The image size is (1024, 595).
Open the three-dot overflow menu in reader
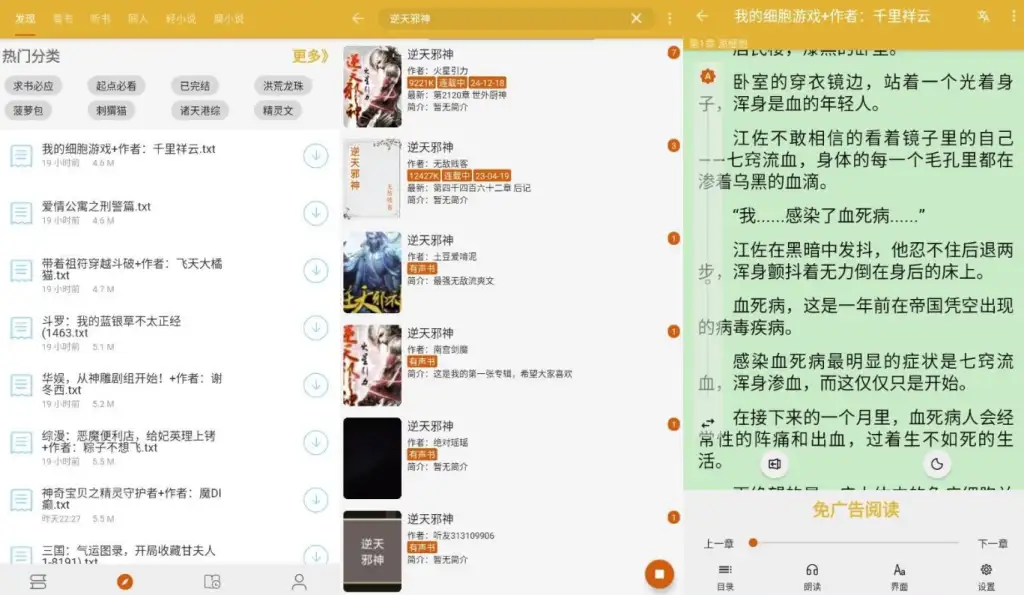[x=1012, y=17]
